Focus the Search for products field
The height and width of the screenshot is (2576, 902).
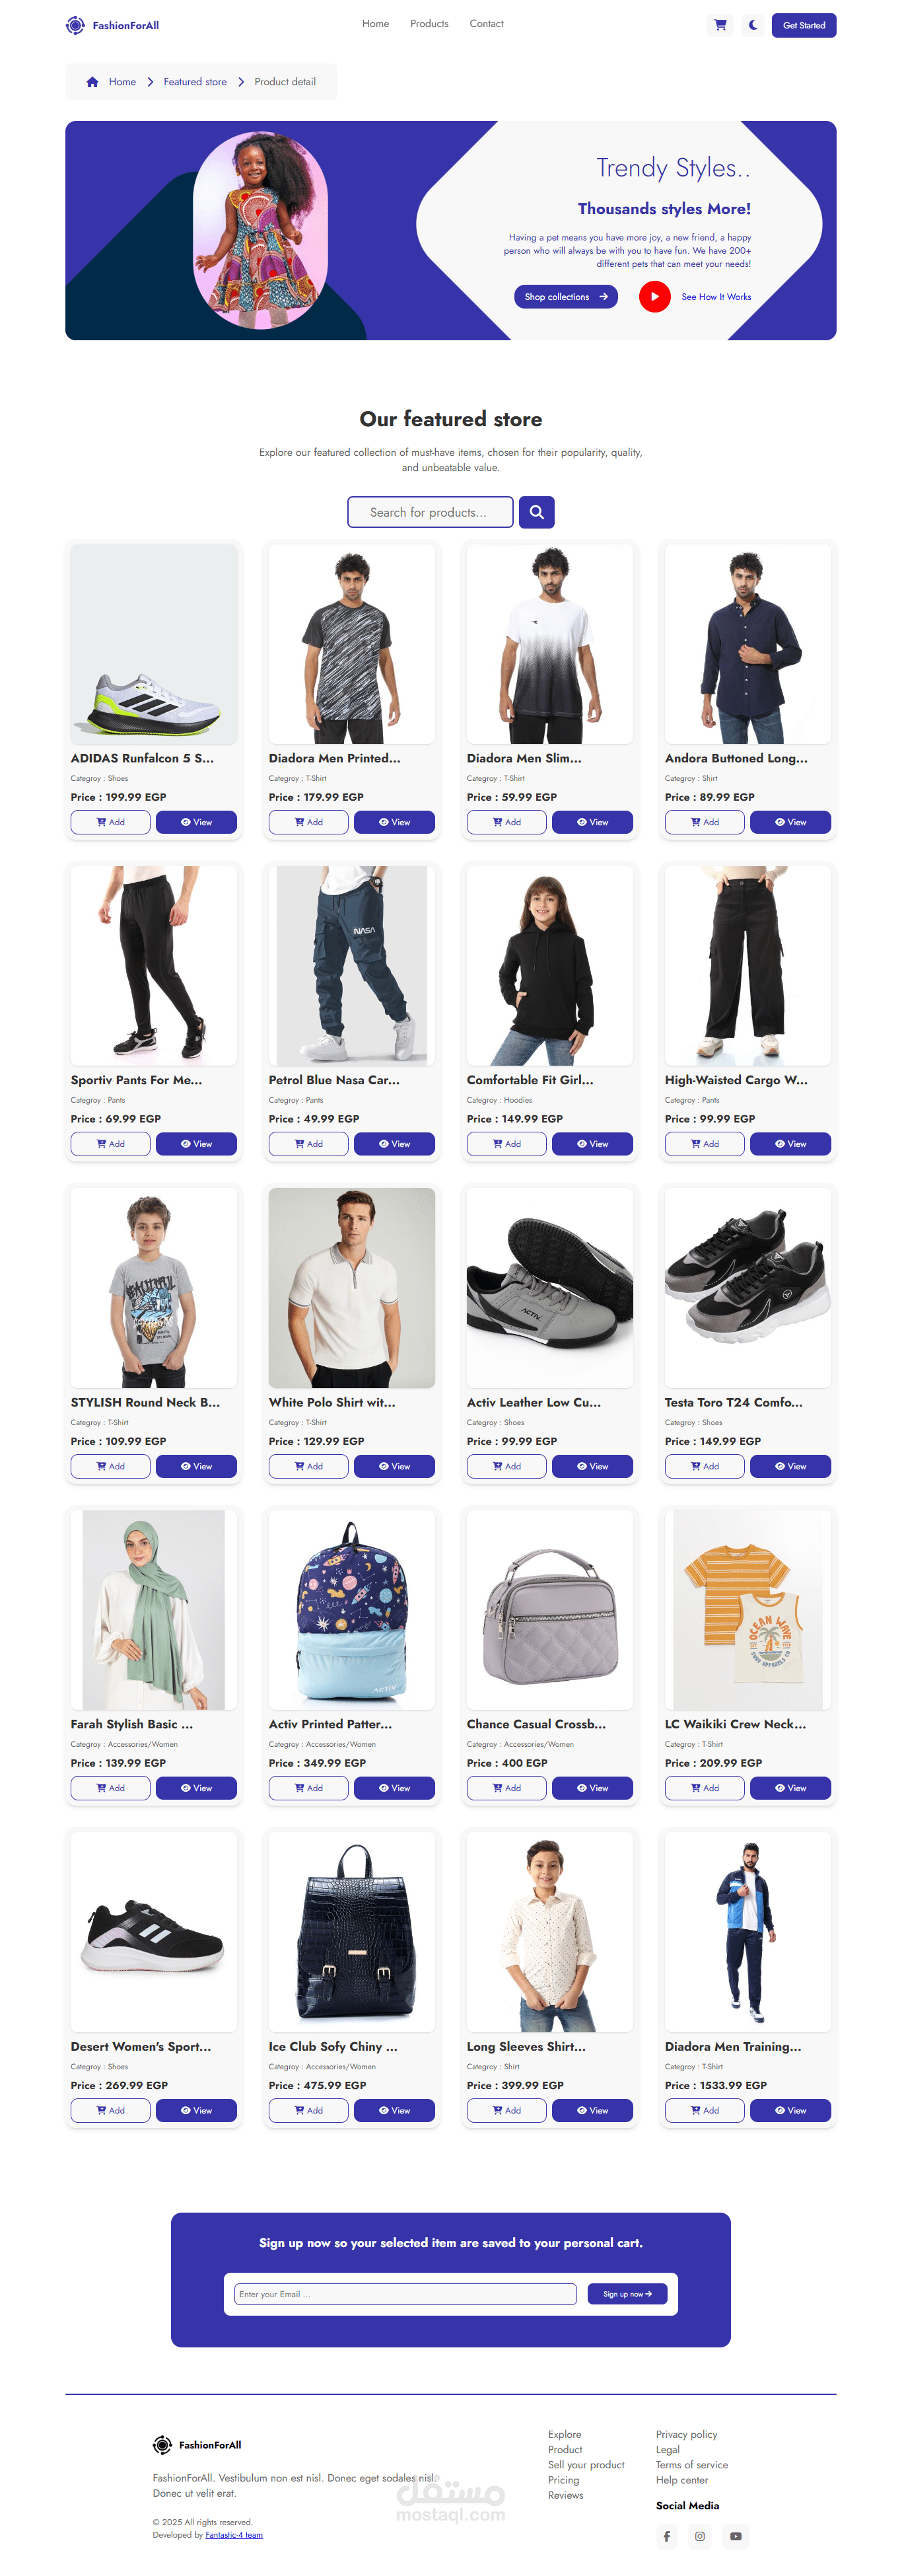coord(430,512)
